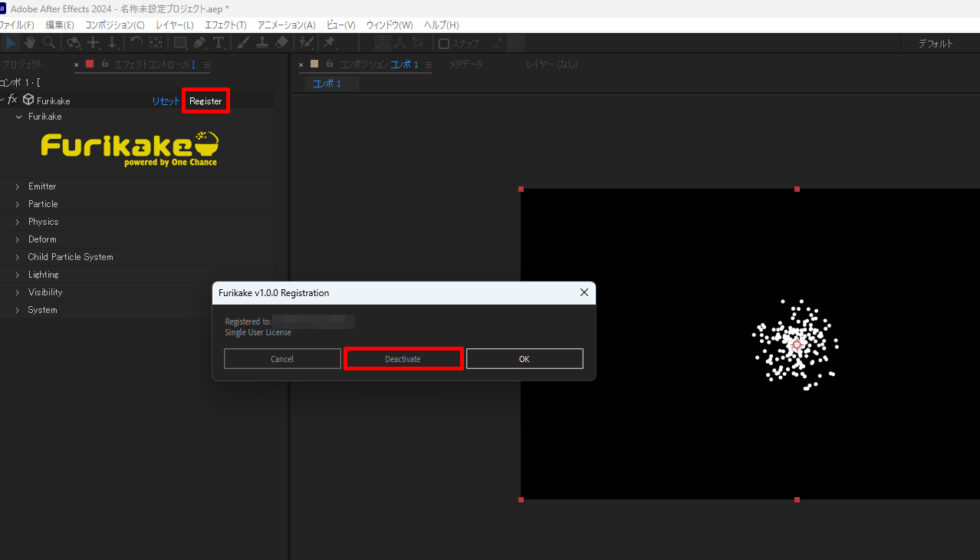
Task: Open Composition panel menu icon
Action: tap(428, 64)
